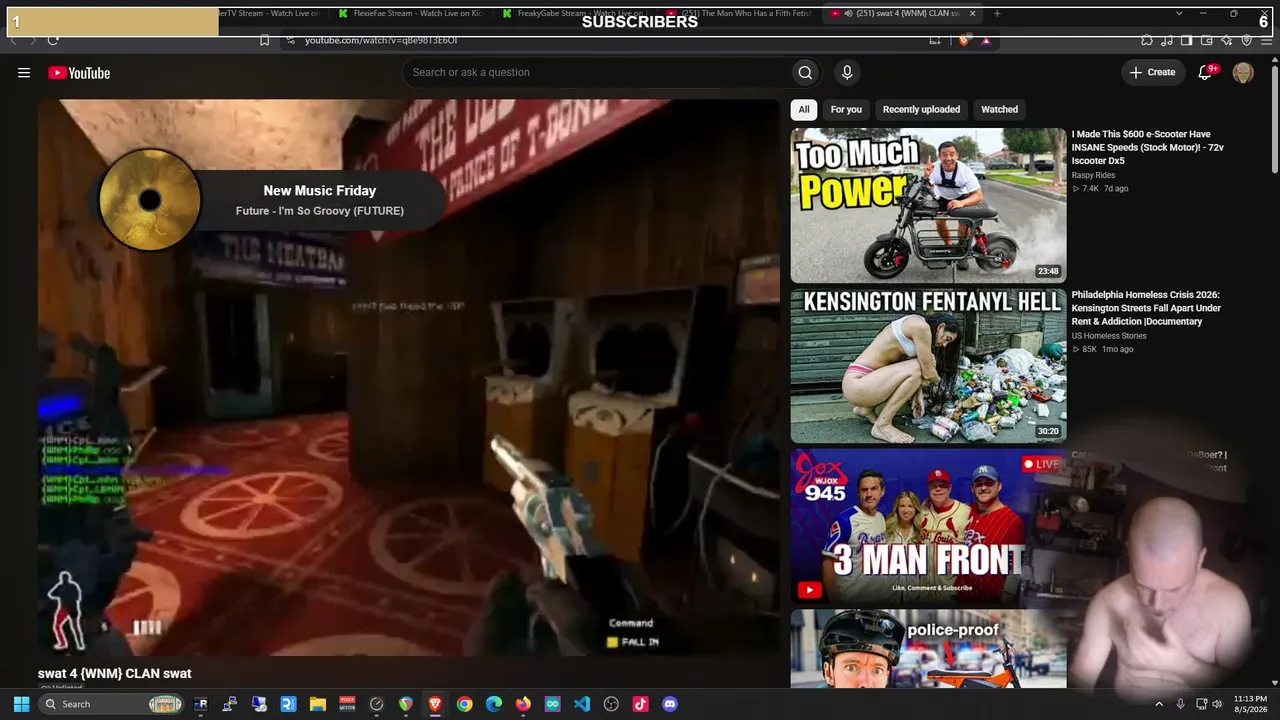This screenshot has width=1280, height=720.
Task: Visit the Raspy Rides channel
Action: (x=1093, y=175)
